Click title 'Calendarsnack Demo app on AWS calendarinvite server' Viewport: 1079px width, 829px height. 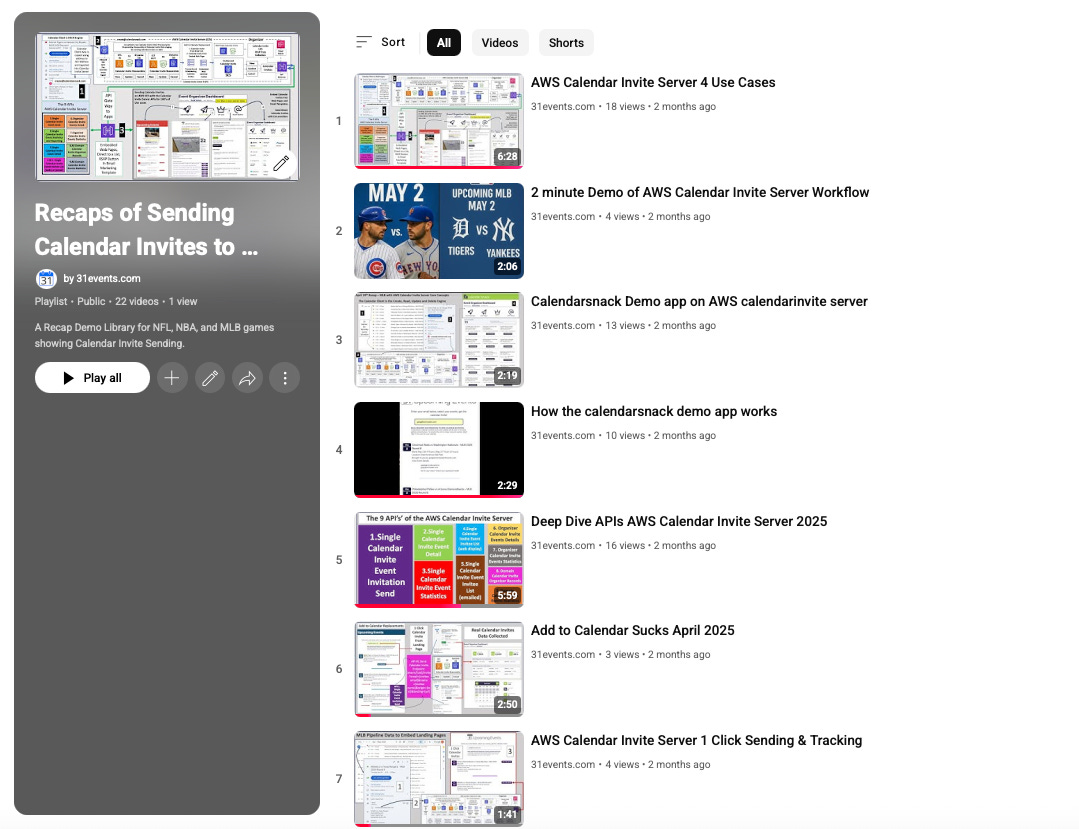(x=699, y=301)
